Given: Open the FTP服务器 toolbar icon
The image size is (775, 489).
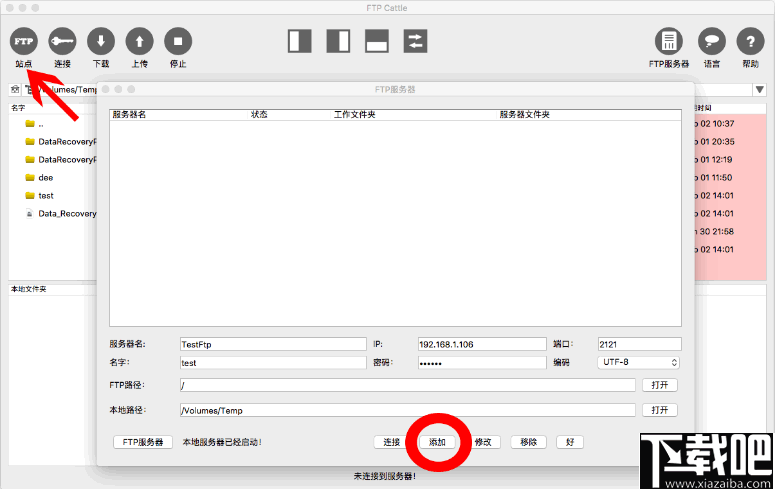Looking at the screenshot, I should click(669, 41).
